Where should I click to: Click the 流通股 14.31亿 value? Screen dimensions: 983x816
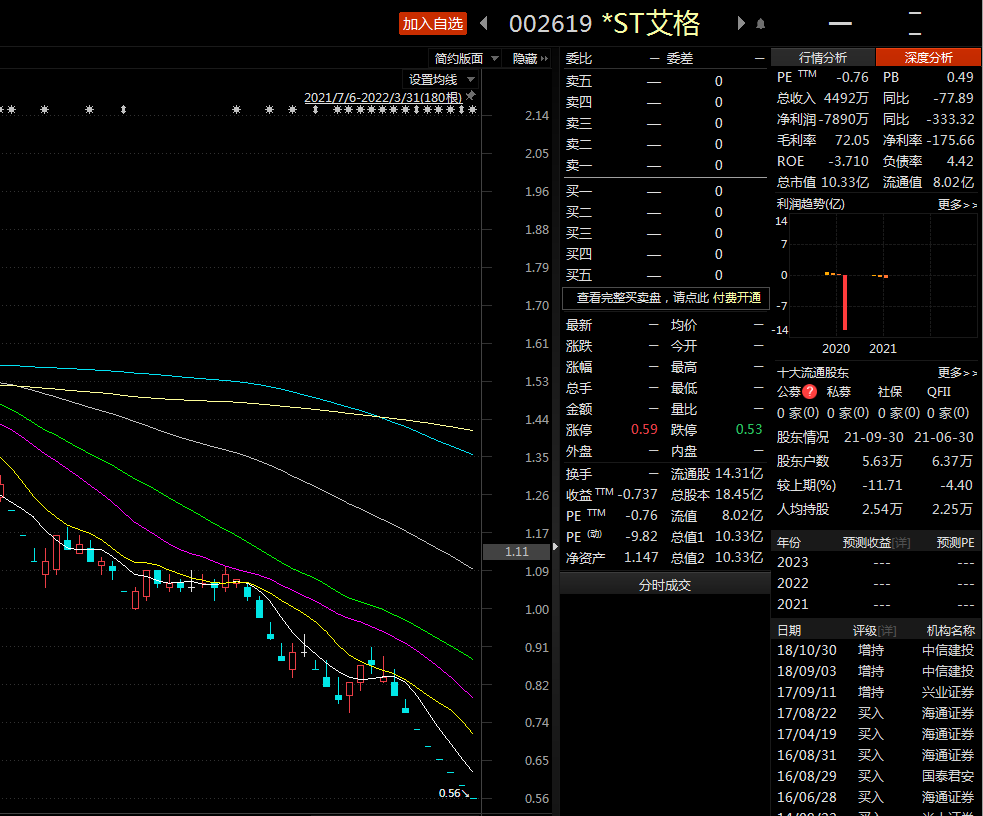(x=739, y=474)
